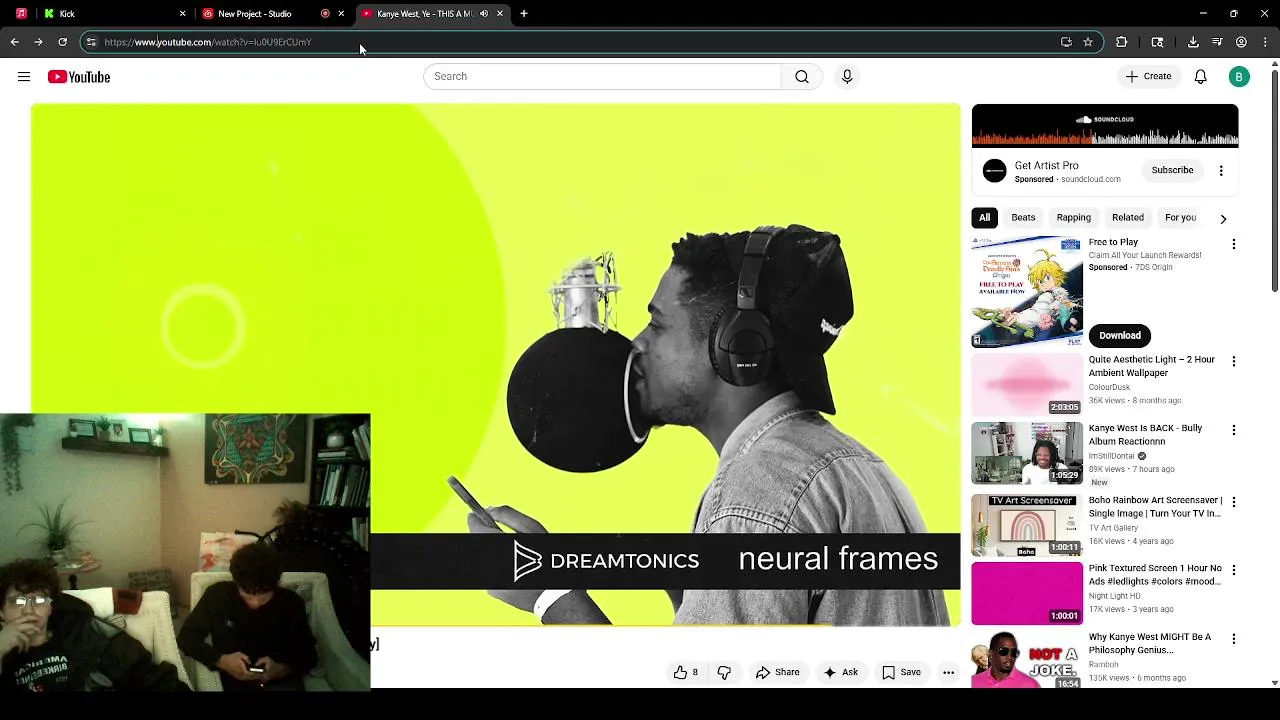Viewport: 1280px width, 720px height.
Task: Close the New Project - Studio tab
Action: click(x=341, y=14)
